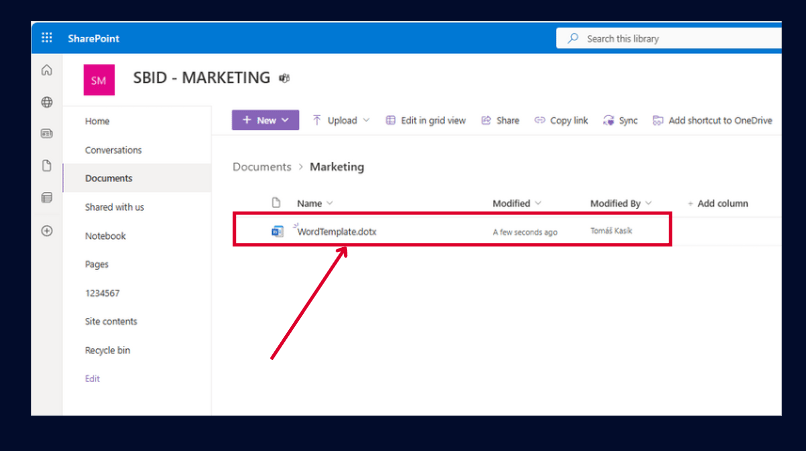Expand the New button chevron
The height and width of the screenshot is (451, 806).
click(x=285, y=120)
